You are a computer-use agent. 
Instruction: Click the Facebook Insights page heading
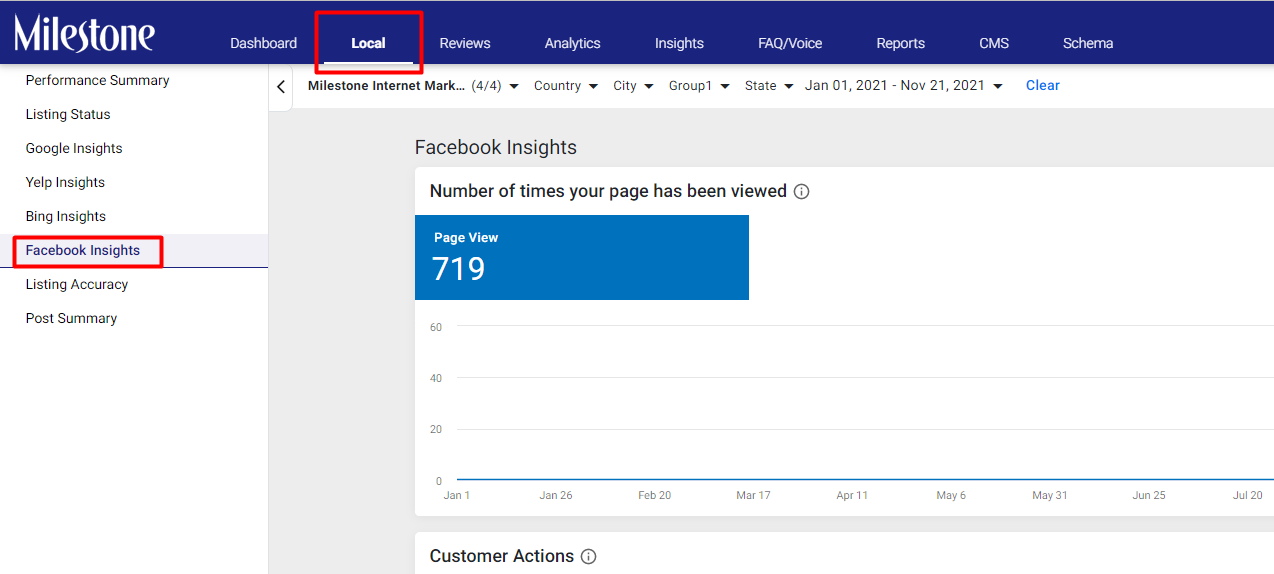(496, 147)
